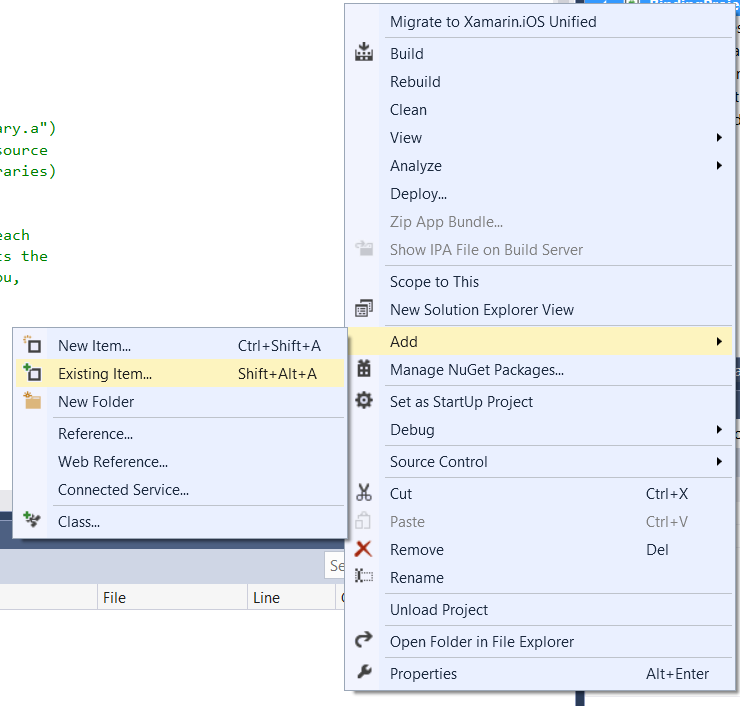
Task: Select the Clean menu entry
Action: tap(538, 109)
